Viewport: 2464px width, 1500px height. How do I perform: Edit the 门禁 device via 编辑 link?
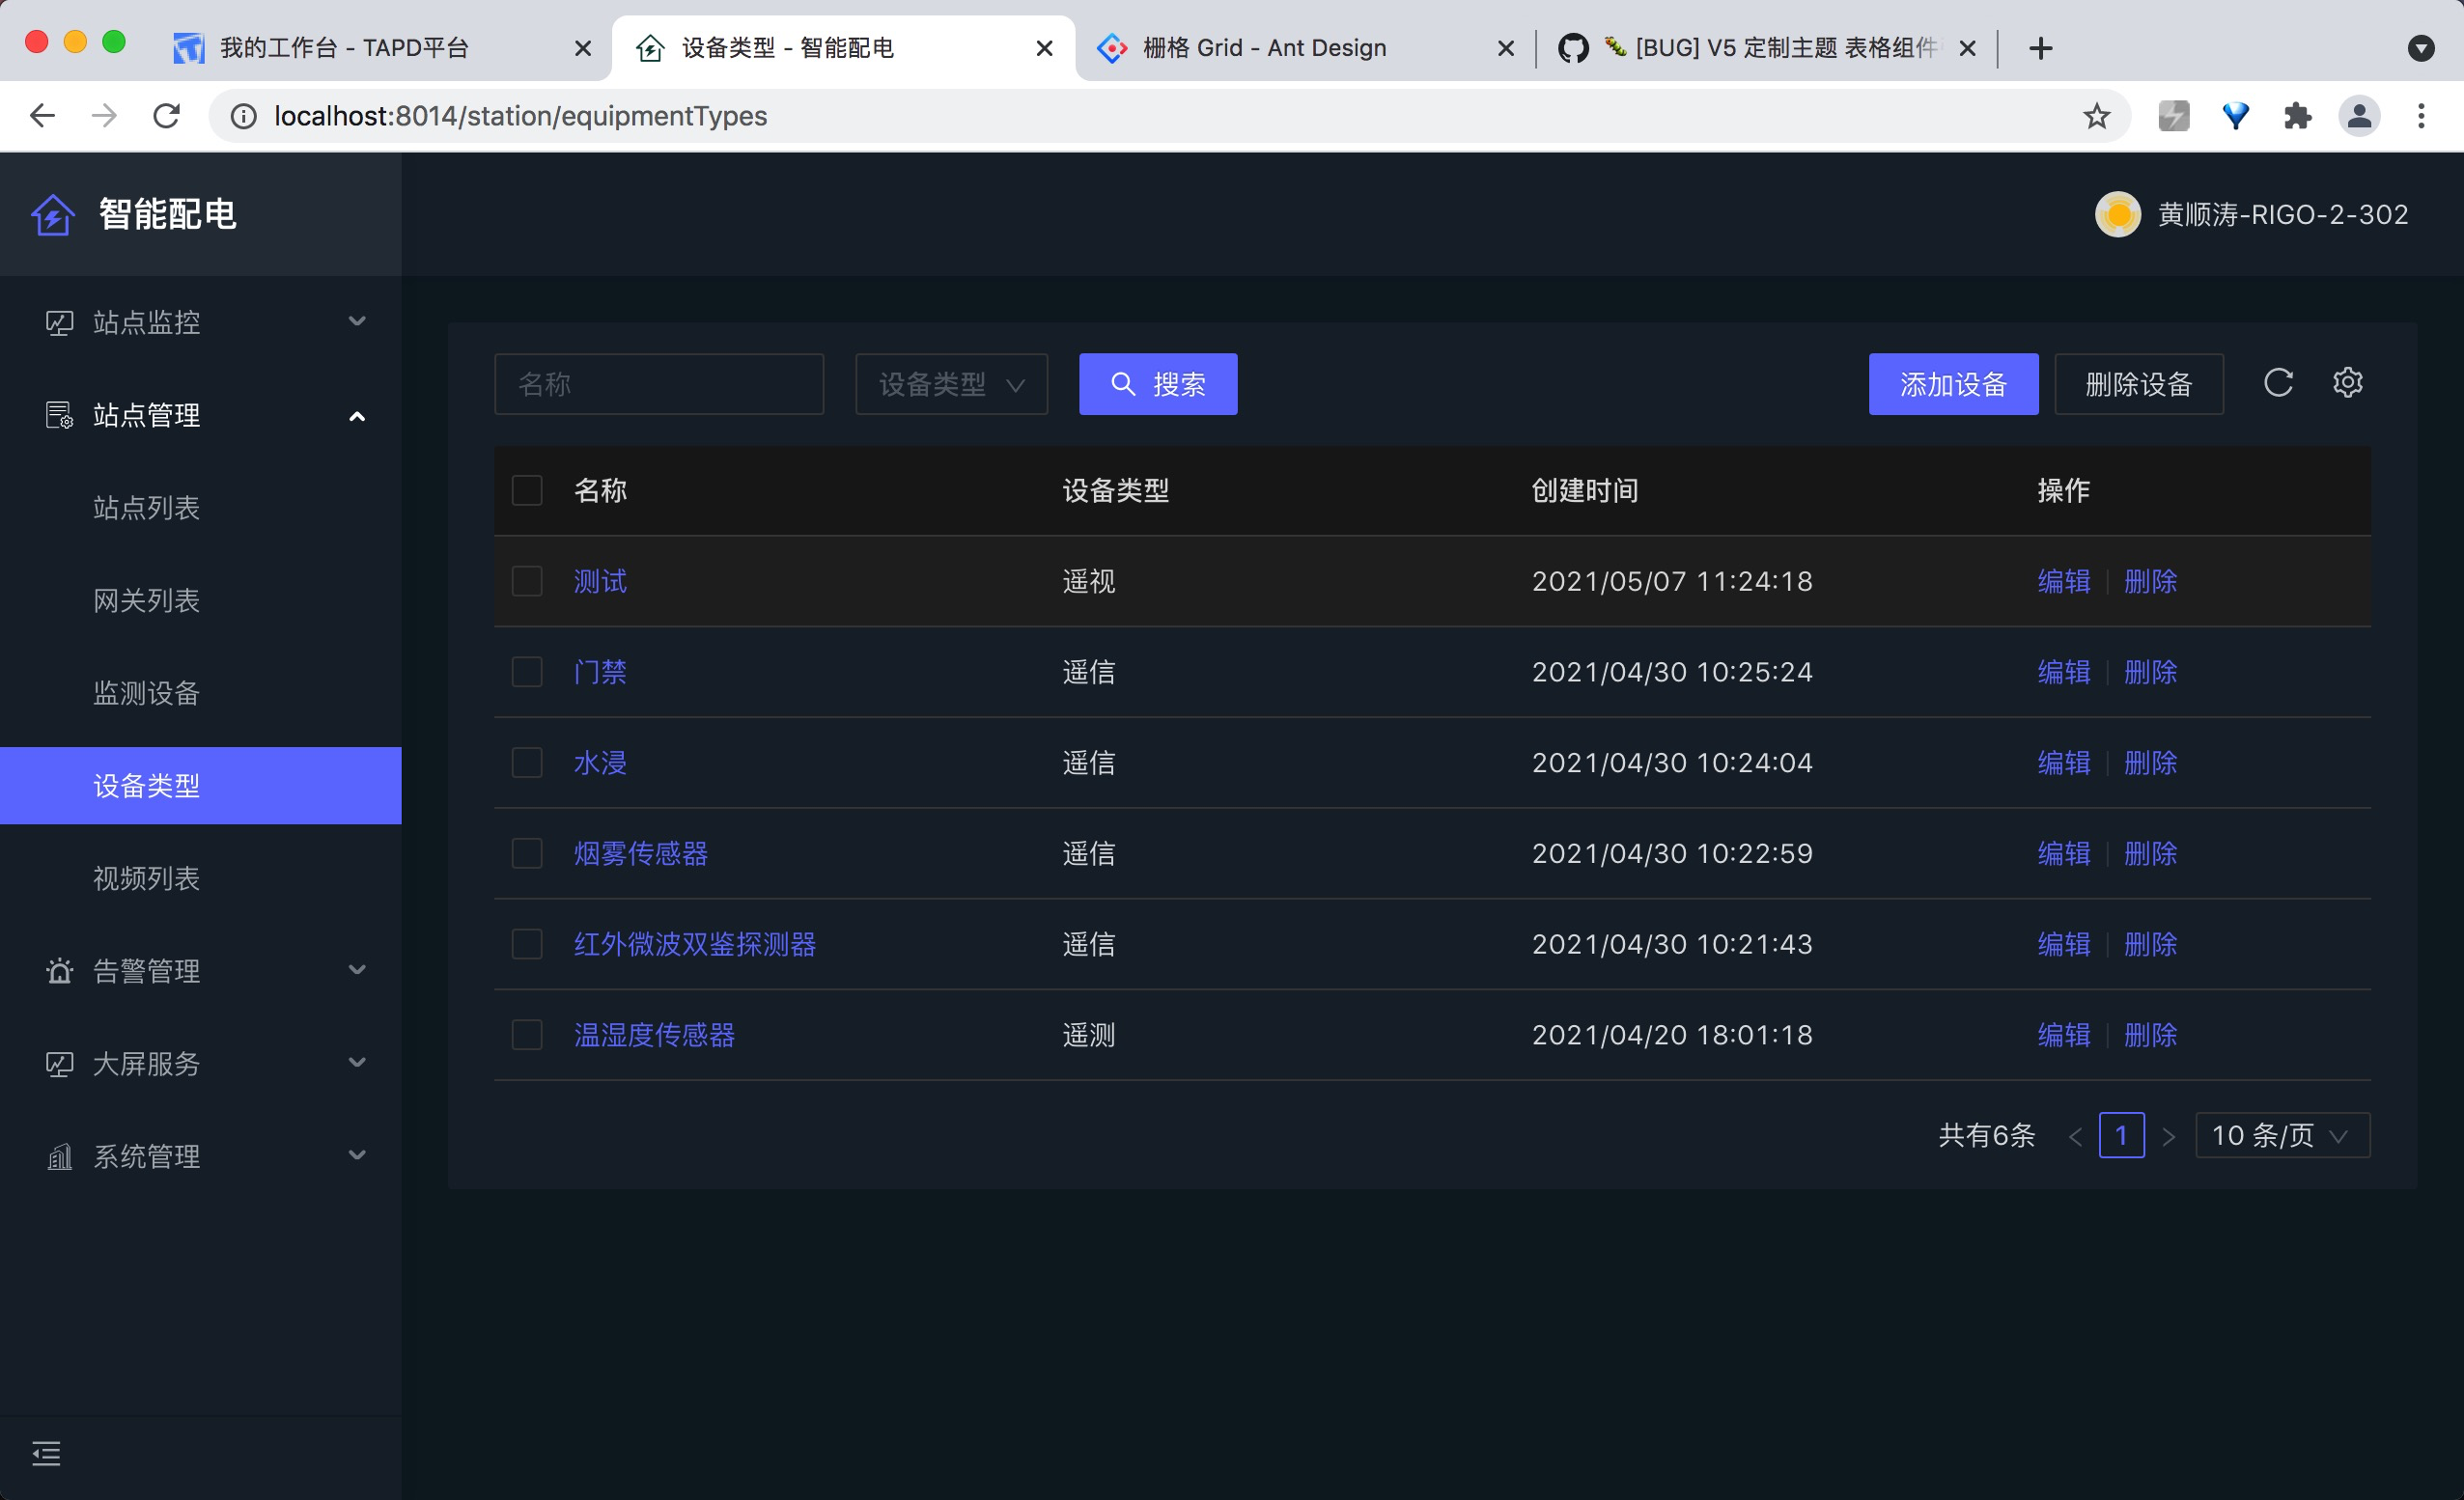click(x=2063, y=672)
